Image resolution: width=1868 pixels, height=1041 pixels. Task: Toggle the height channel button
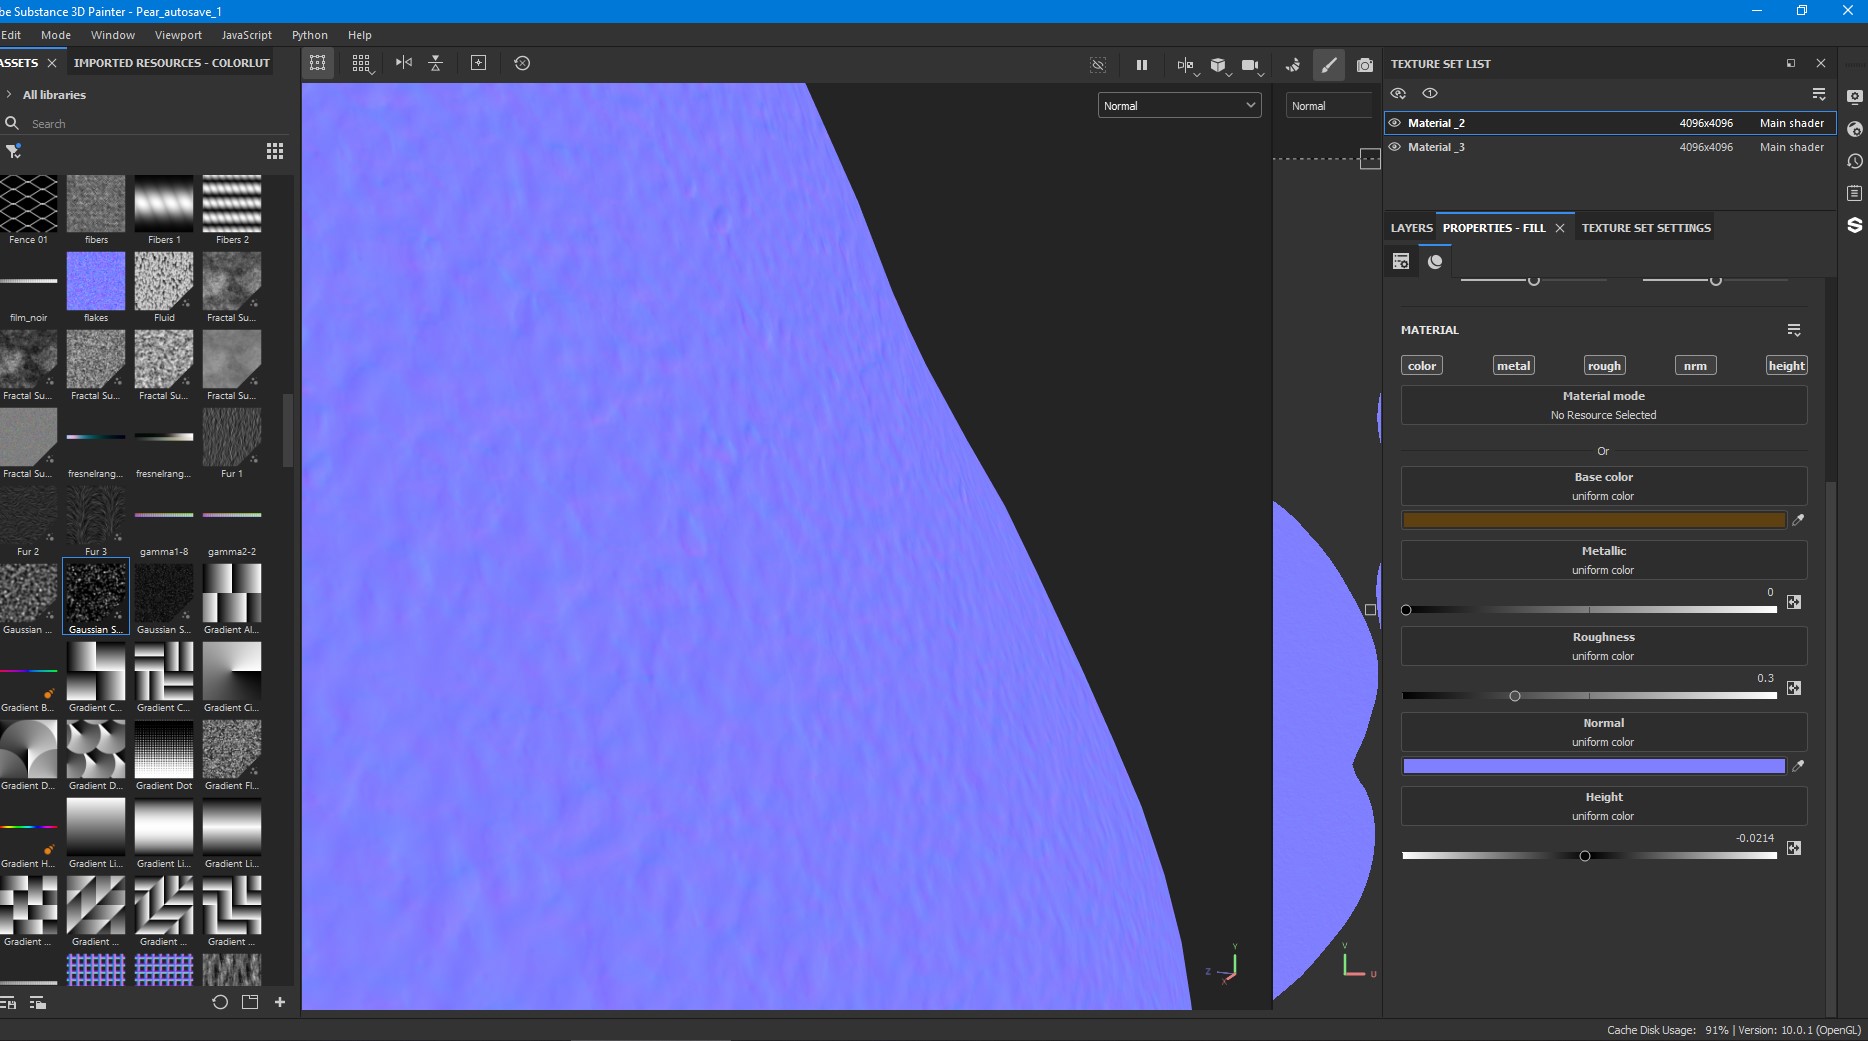1786,366
